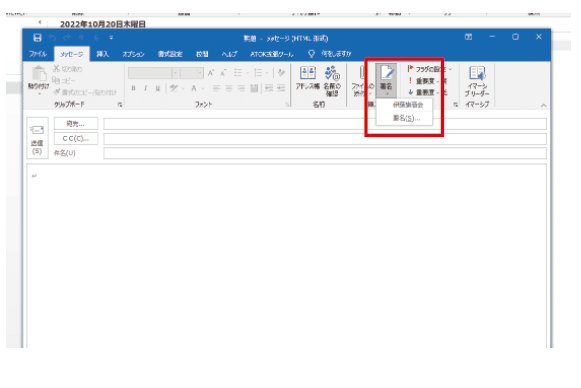Click into the To address field

pyautogui.click(x=325, y=124)
